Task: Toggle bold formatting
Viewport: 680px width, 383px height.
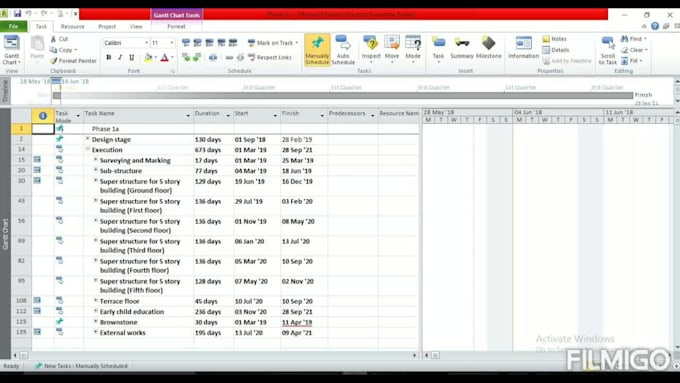Action: coord(109,57)
